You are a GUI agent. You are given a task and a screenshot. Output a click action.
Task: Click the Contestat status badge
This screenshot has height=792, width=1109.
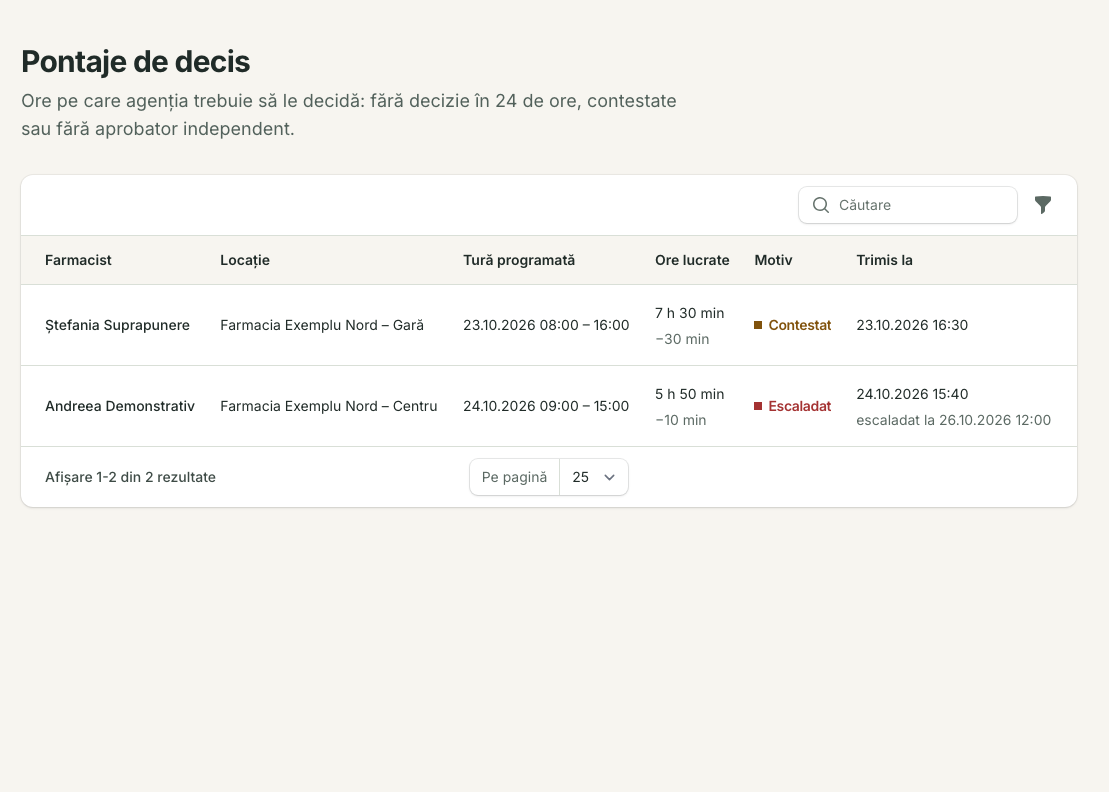click(x=793, y=325)
